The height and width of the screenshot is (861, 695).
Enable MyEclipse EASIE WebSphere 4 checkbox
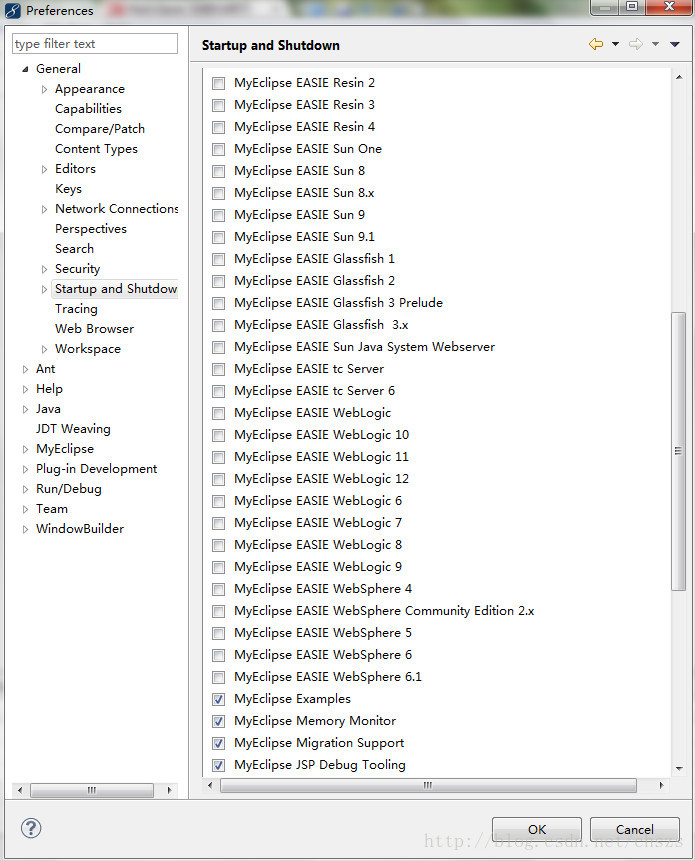click(218, 589)
